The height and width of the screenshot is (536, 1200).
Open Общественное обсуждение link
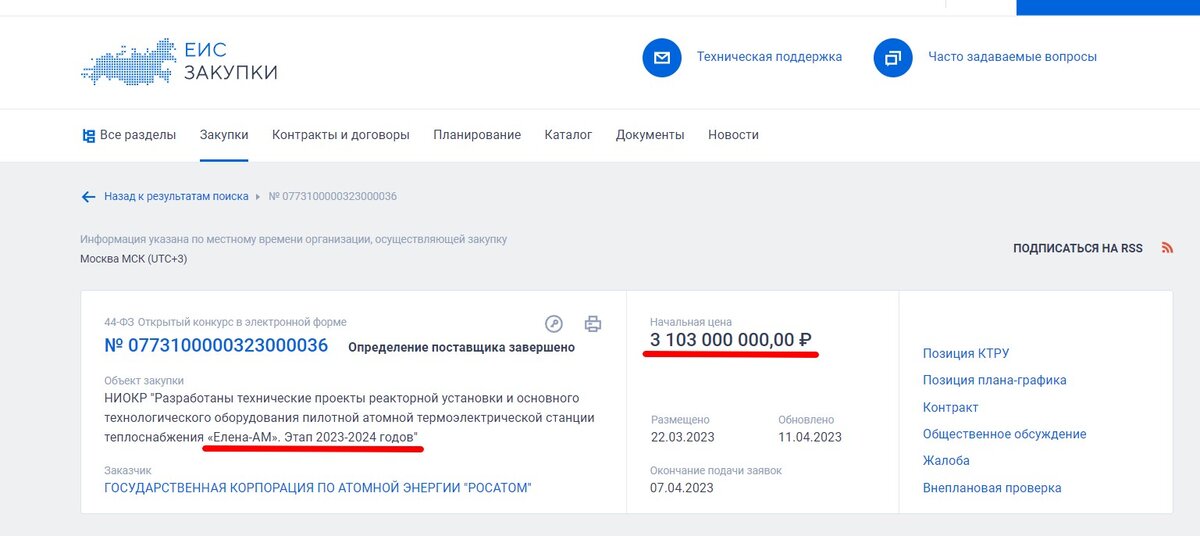1004,434
